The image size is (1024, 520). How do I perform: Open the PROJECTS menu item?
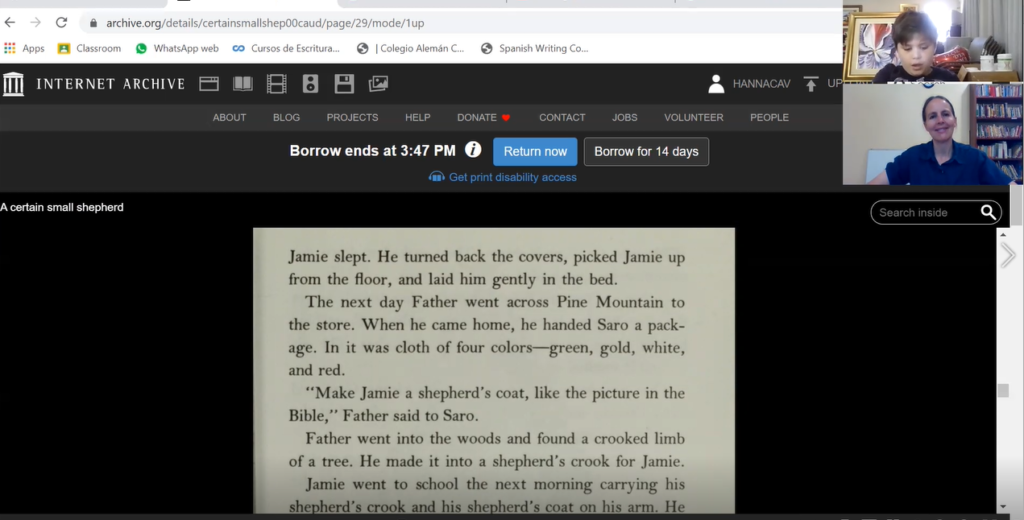[352, 117]
